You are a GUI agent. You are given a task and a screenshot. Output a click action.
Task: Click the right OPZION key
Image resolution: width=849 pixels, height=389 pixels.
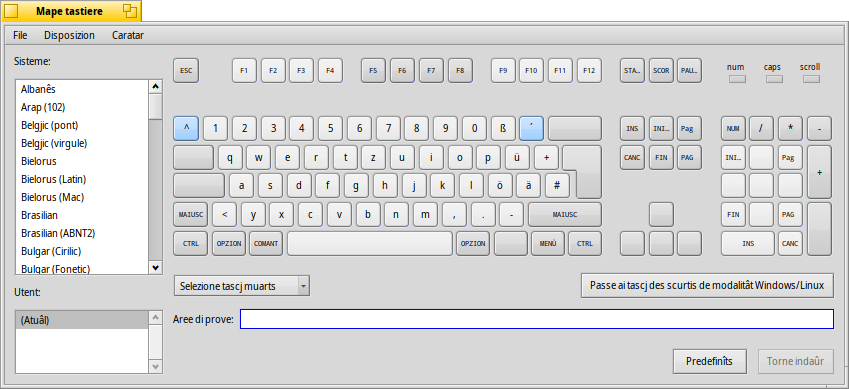click(x=473, y=244)
